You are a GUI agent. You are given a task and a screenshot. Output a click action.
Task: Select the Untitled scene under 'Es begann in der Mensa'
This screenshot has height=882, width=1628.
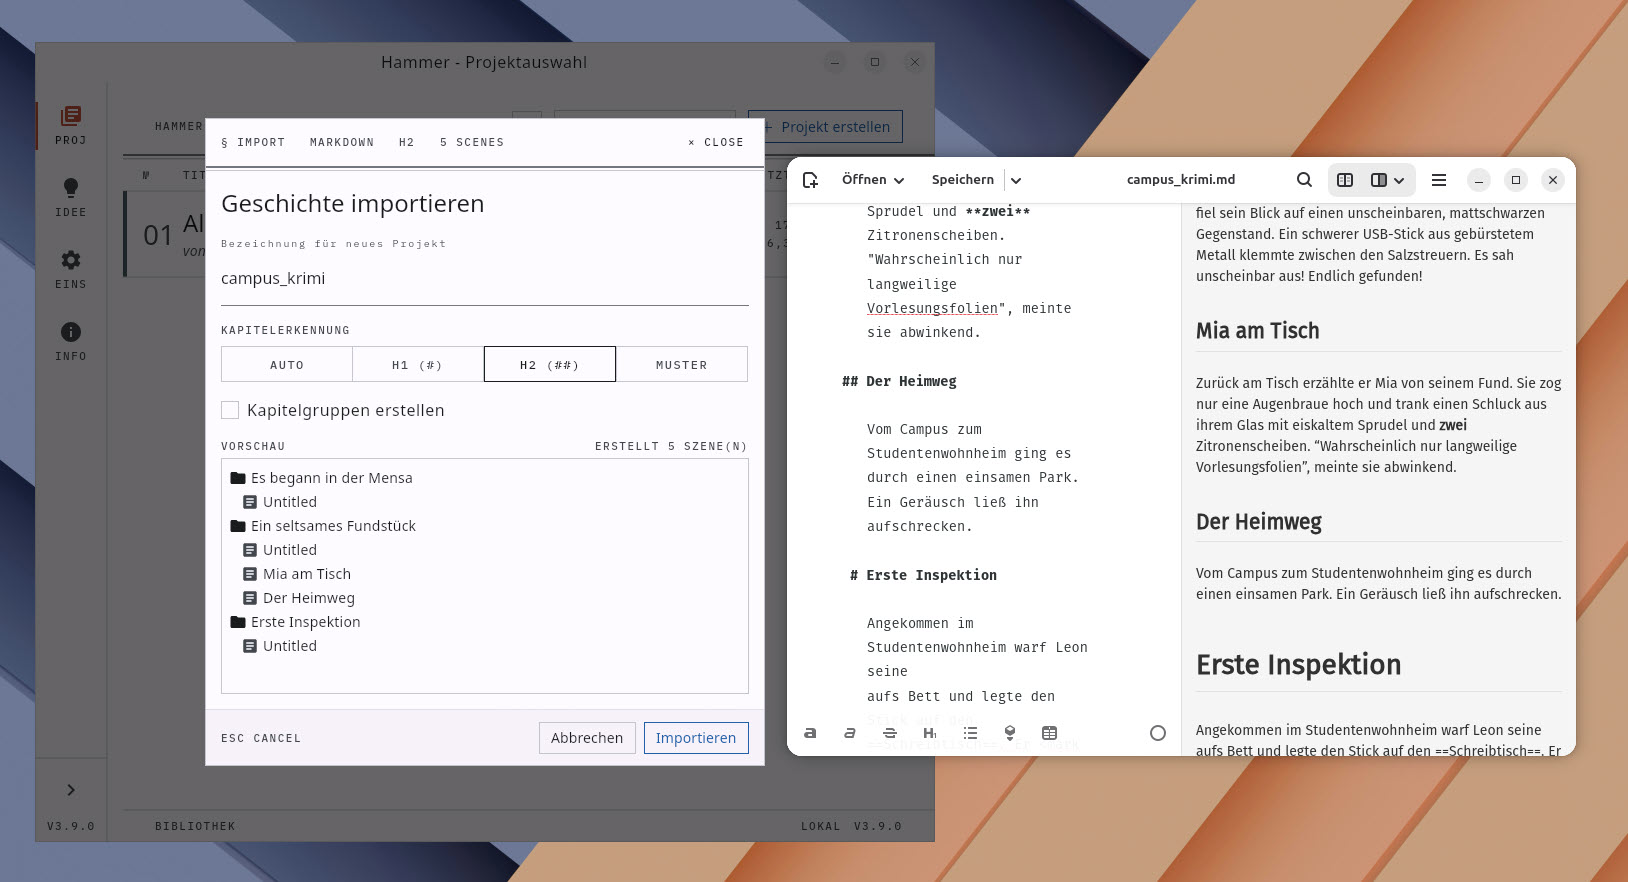pyautogui.click(x=280, y=502)
